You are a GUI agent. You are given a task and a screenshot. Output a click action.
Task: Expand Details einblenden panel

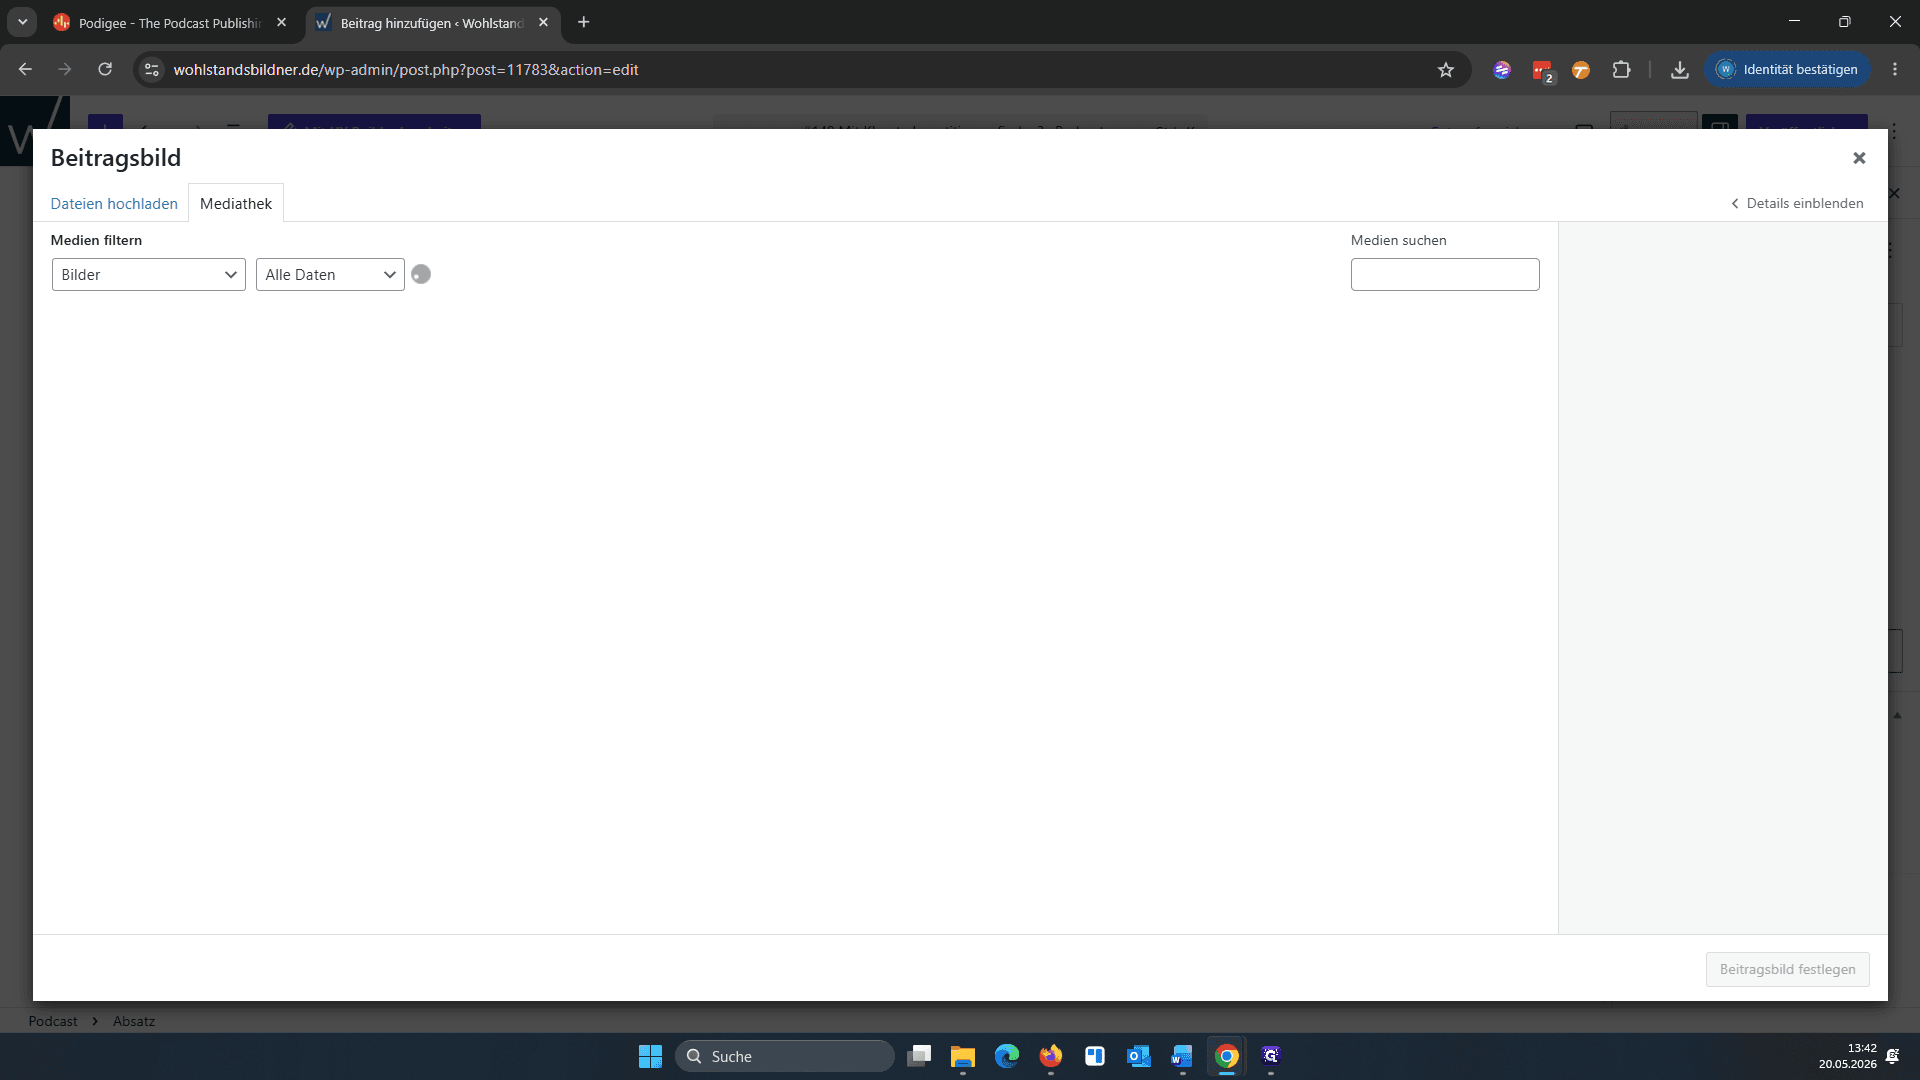coord(1797,204)
